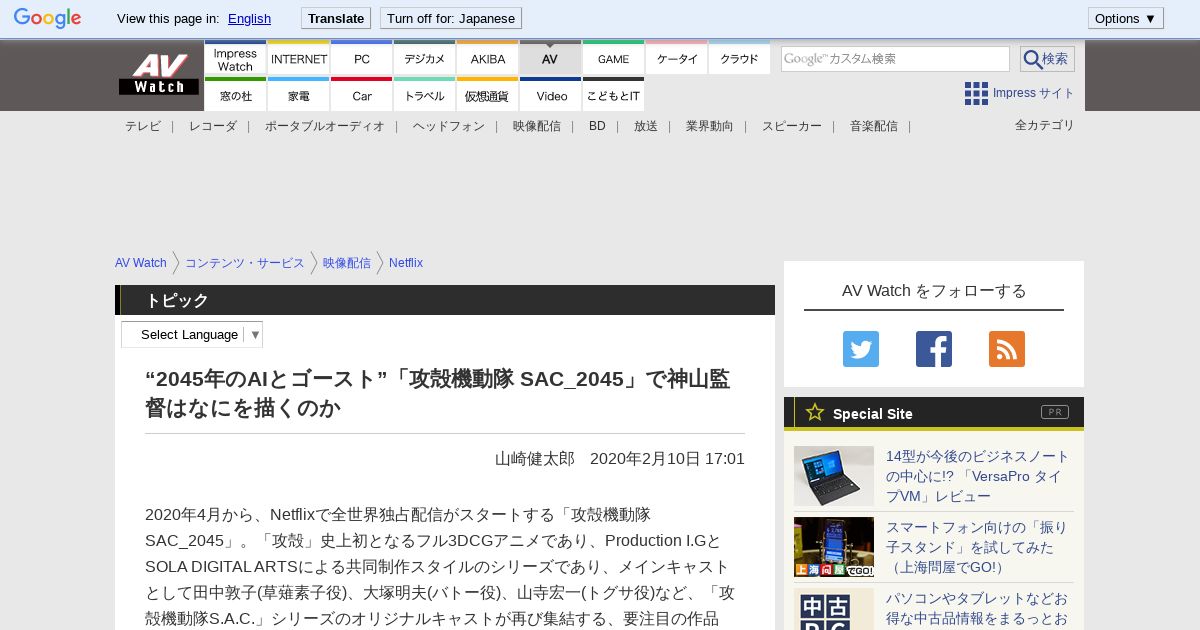Screen dimensions: 1200x630
Task: Open the INTERNET Watch tab
Action: coord(299,58)
